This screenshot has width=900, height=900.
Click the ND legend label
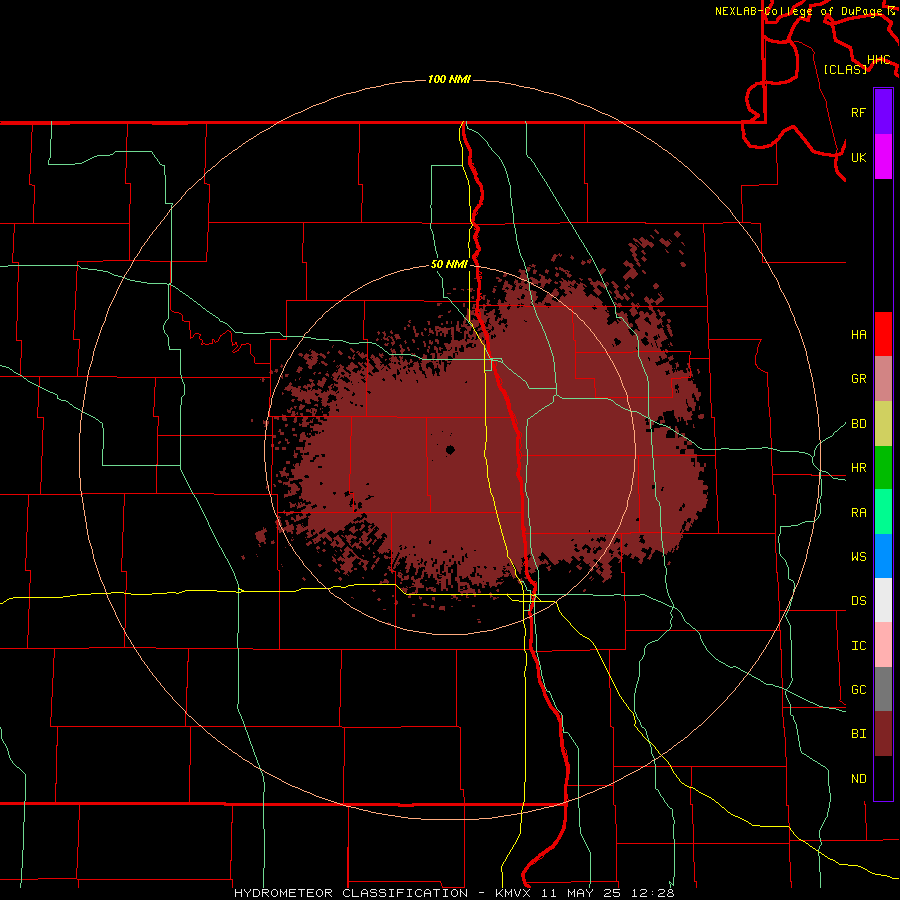pyautogui.click(x=858, y=779)
